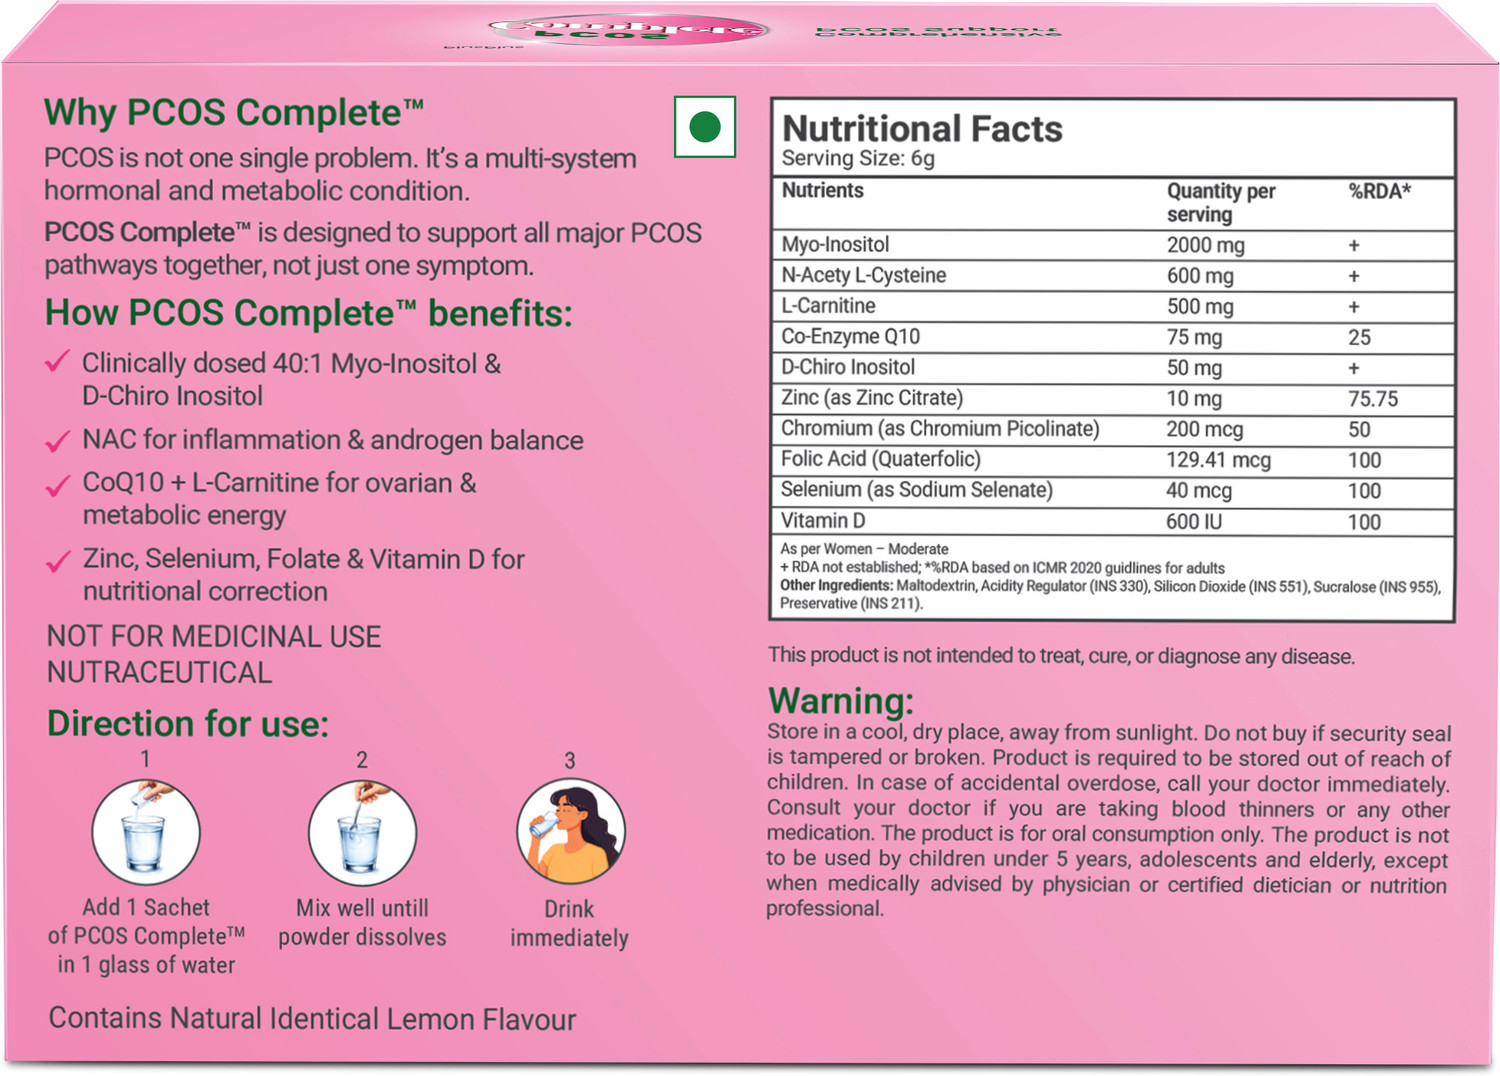Click 'Contains Natural Identical Lemon Flavour' text

coord(312,1019)
